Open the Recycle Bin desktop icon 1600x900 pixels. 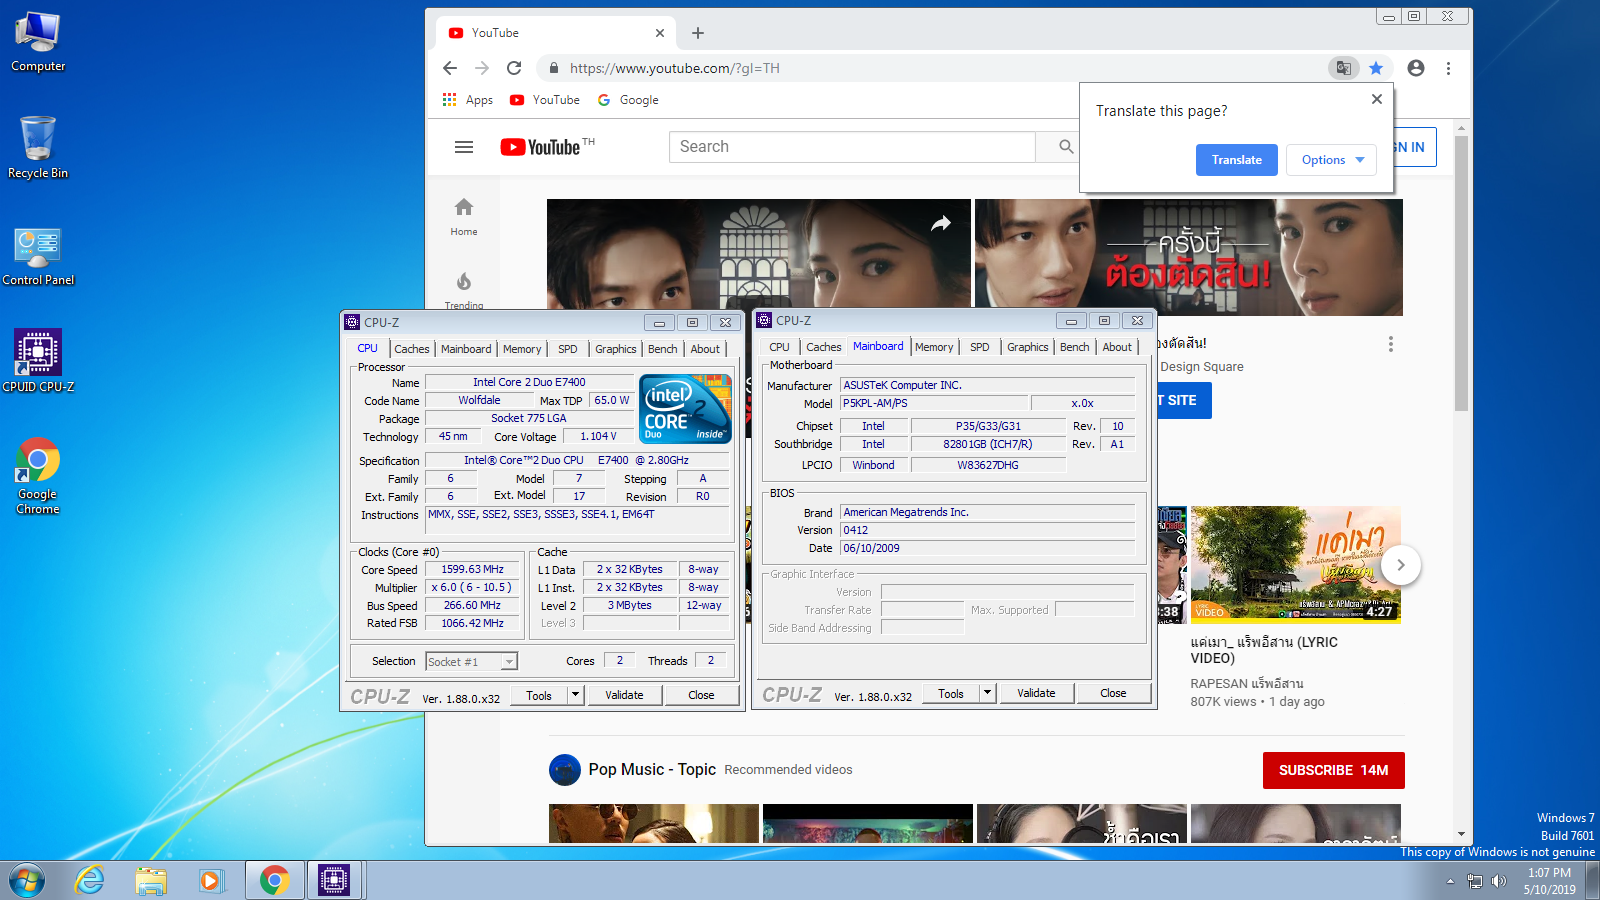38,147
